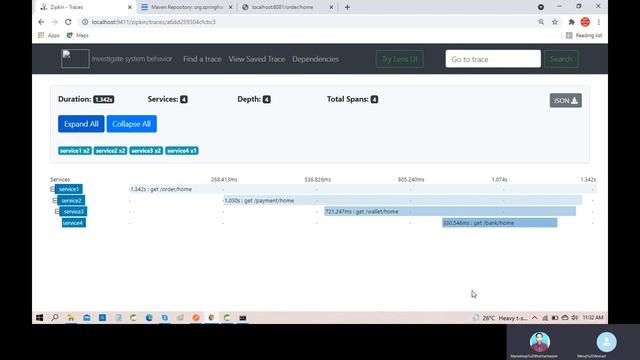Image resolution: width=640 pixels, height=360 pixels.
Task: Select the service1 x2 filter badge
Action: click(75, 151)
